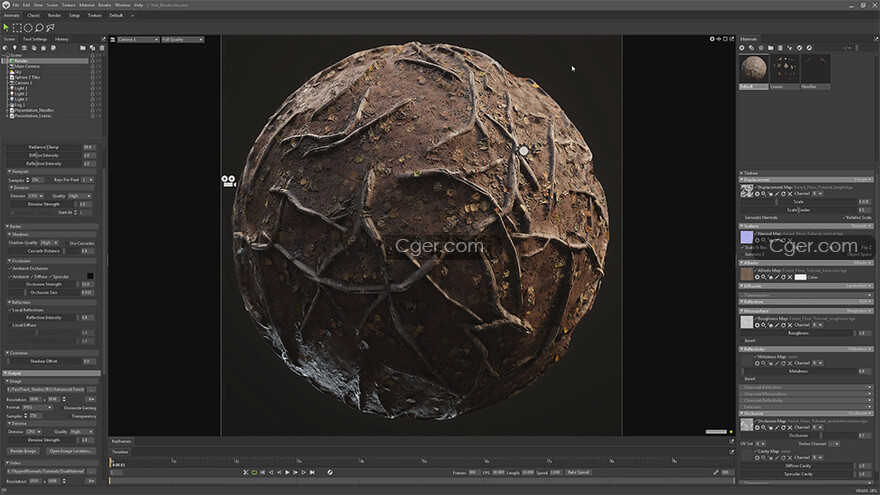Select the arrow selection tool

pos(6,27)
